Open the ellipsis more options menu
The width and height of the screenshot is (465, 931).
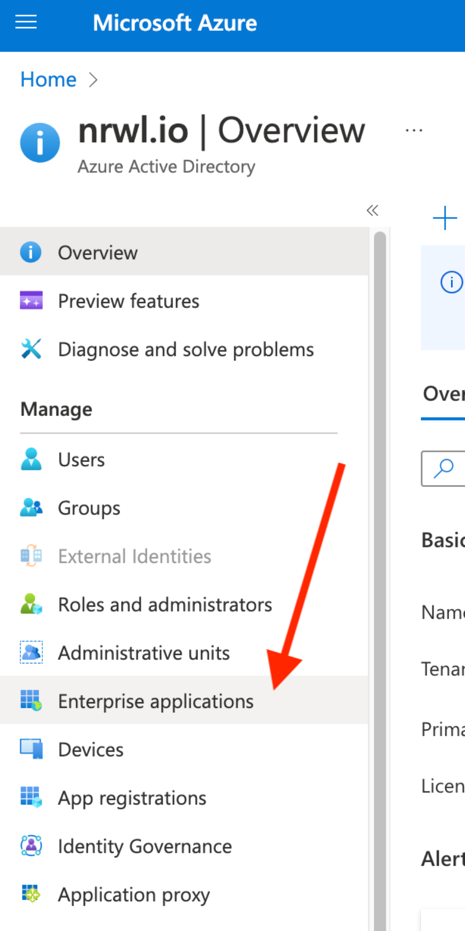pos(414,130)
